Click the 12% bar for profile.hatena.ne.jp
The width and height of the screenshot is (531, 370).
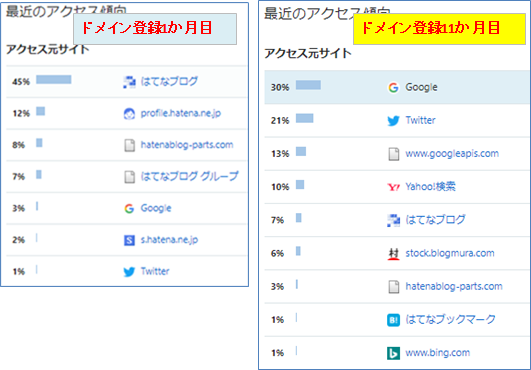[x=41, y=111]
